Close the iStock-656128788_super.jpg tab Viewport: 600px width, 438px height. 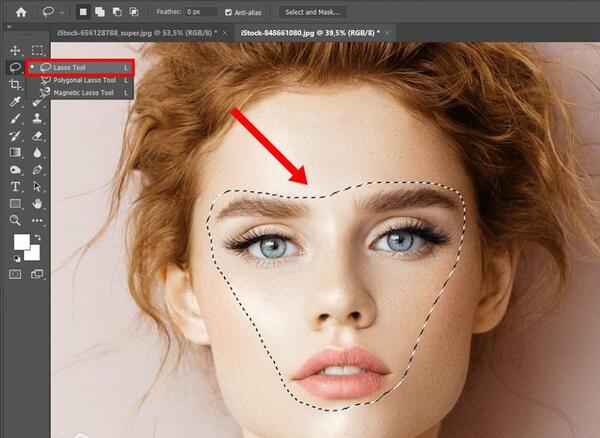point(225,33)
